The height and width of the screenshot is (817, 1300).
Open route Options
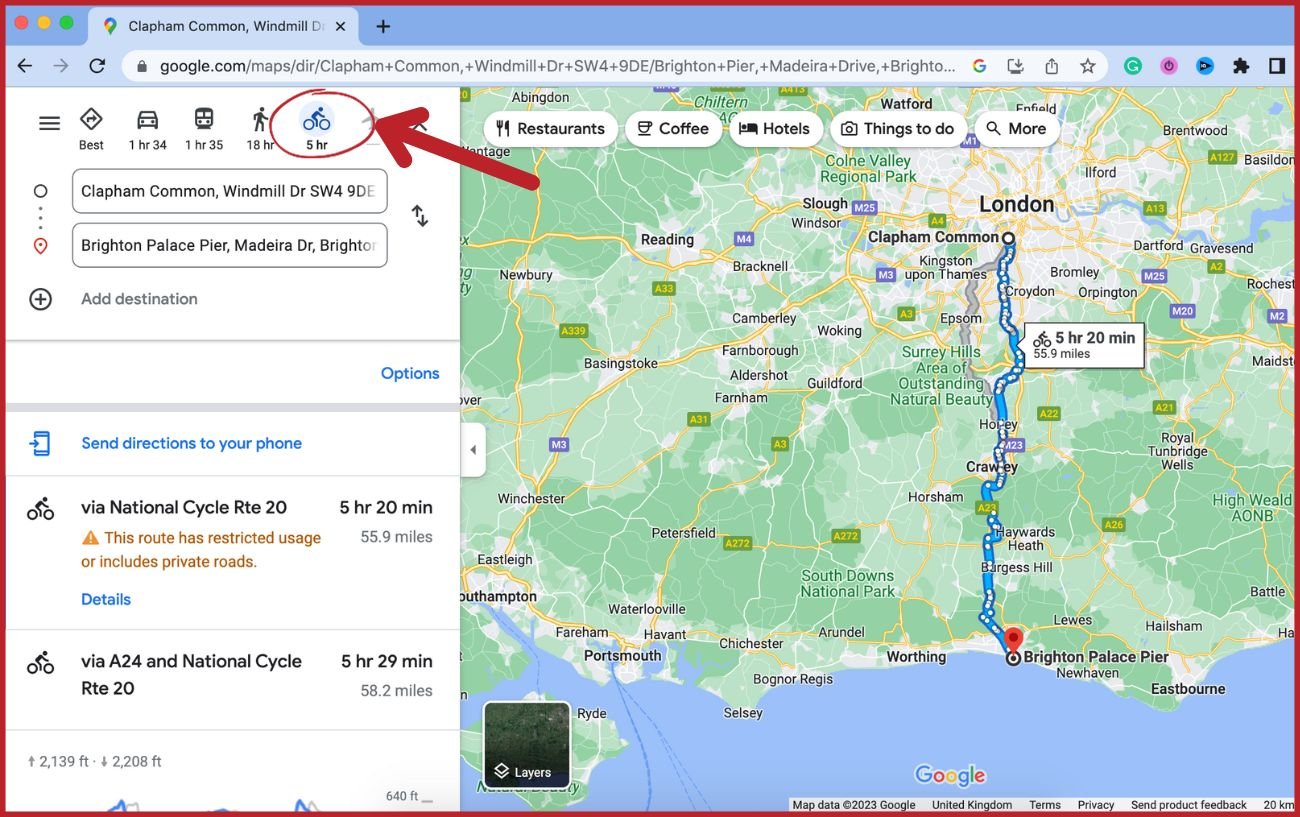point(410,373)
